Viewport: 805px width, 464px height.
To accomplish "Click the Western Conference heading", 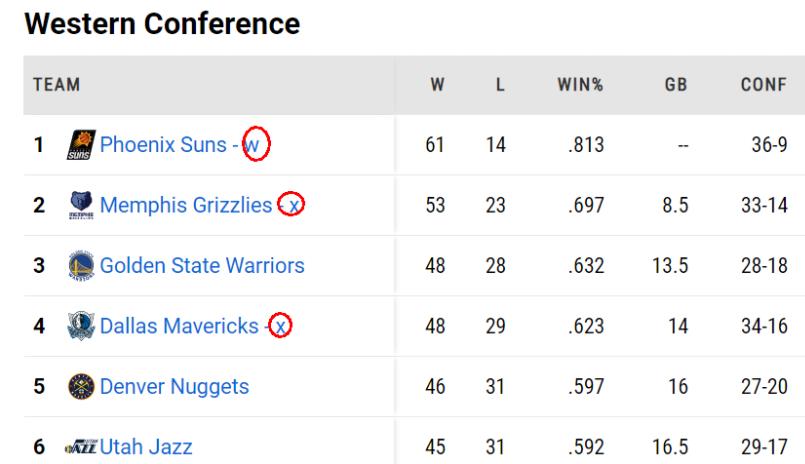I will tap(162, 24).
